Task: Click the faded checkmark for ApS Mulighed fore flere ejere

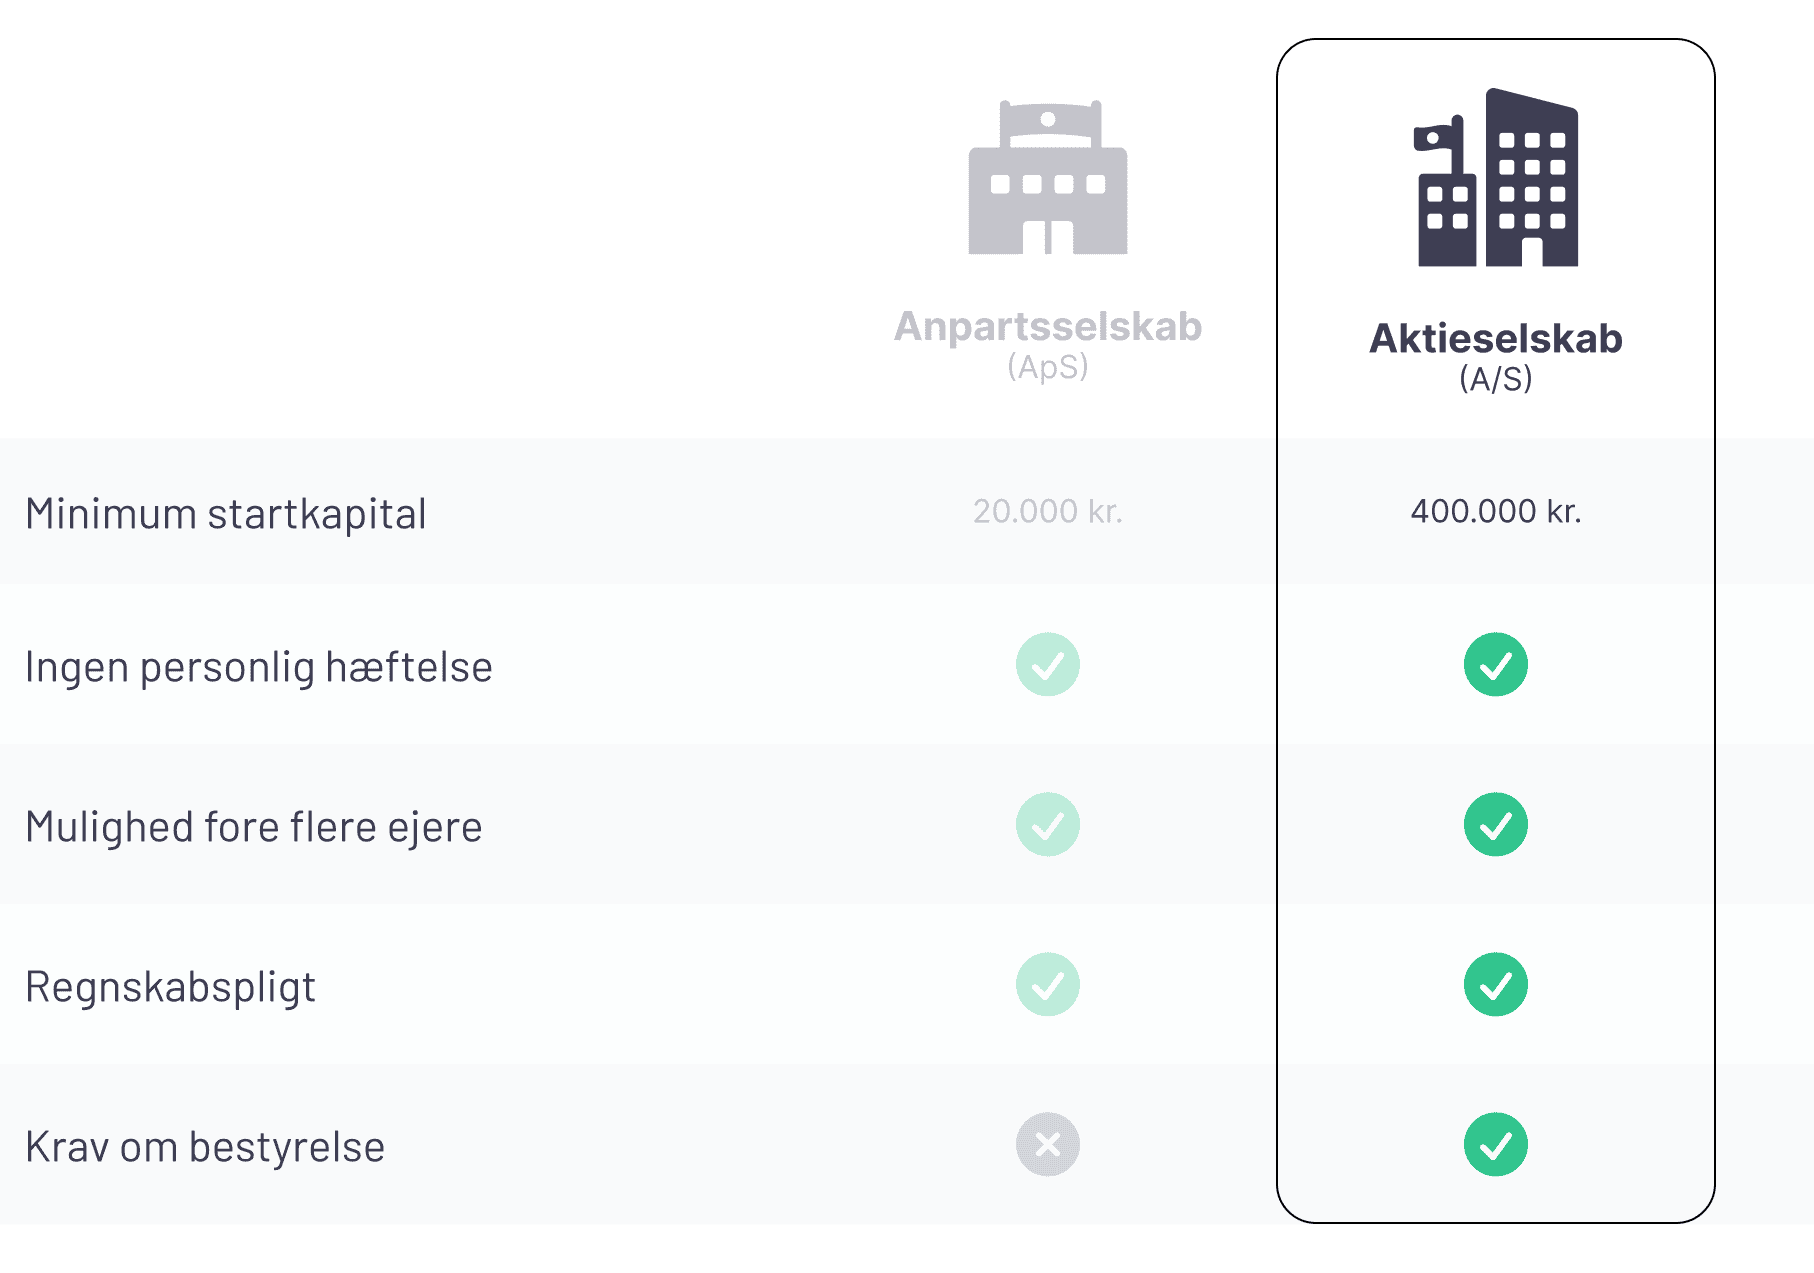Action: [x=1048, y=824]
